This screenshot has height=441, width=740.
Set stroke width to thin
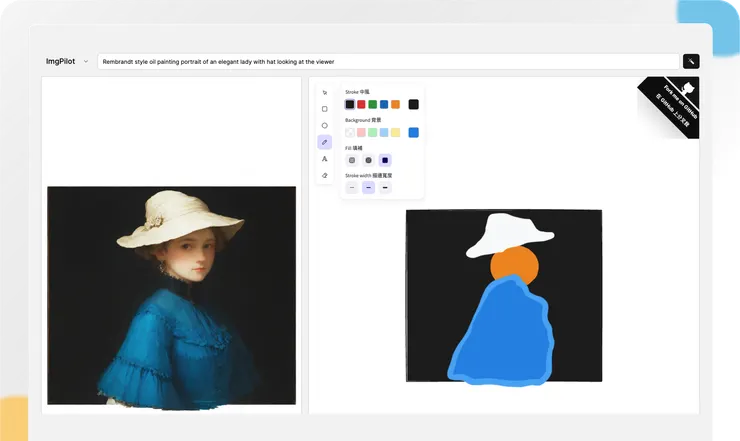(x=351, y=188)
